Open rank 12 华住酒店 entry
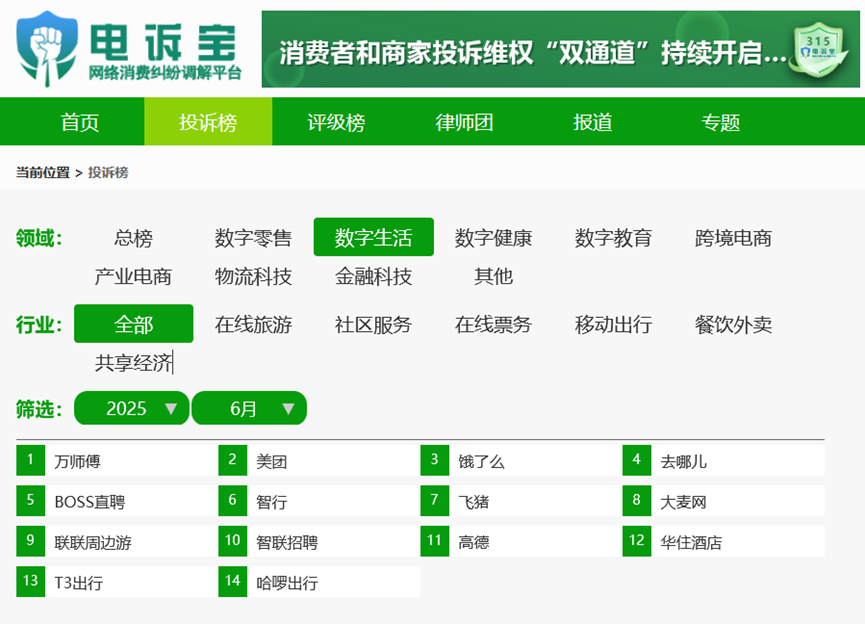Viewport: 865px width, 624px height. pyautogui.click(x=724, y=541)
